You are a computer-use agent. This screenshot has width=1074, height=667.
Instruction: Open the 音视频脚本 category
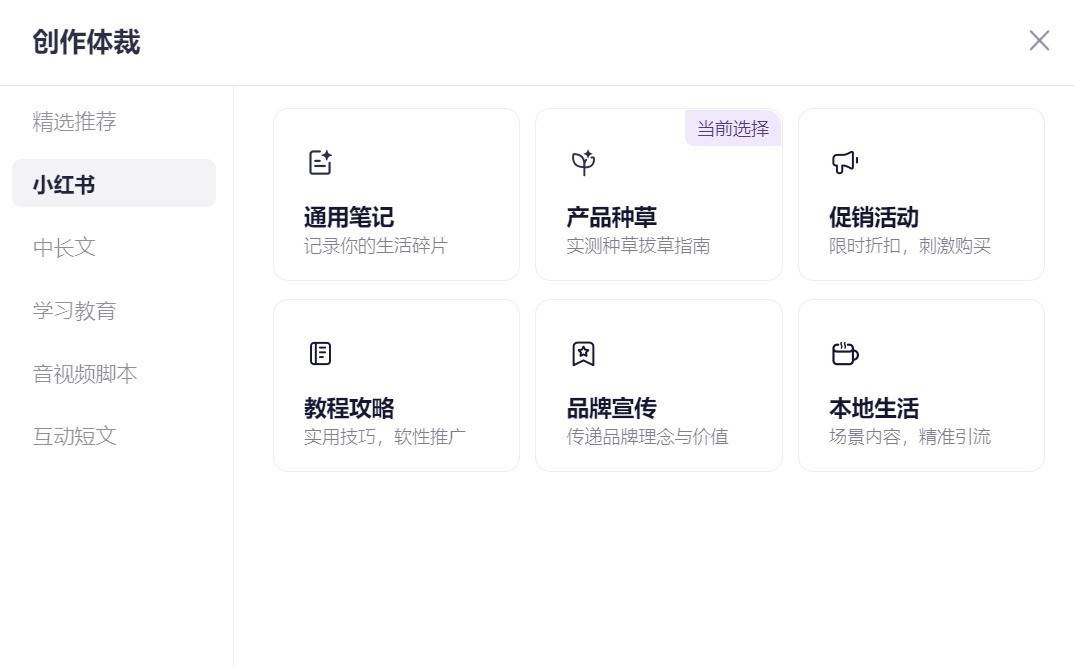click(85, 374)
